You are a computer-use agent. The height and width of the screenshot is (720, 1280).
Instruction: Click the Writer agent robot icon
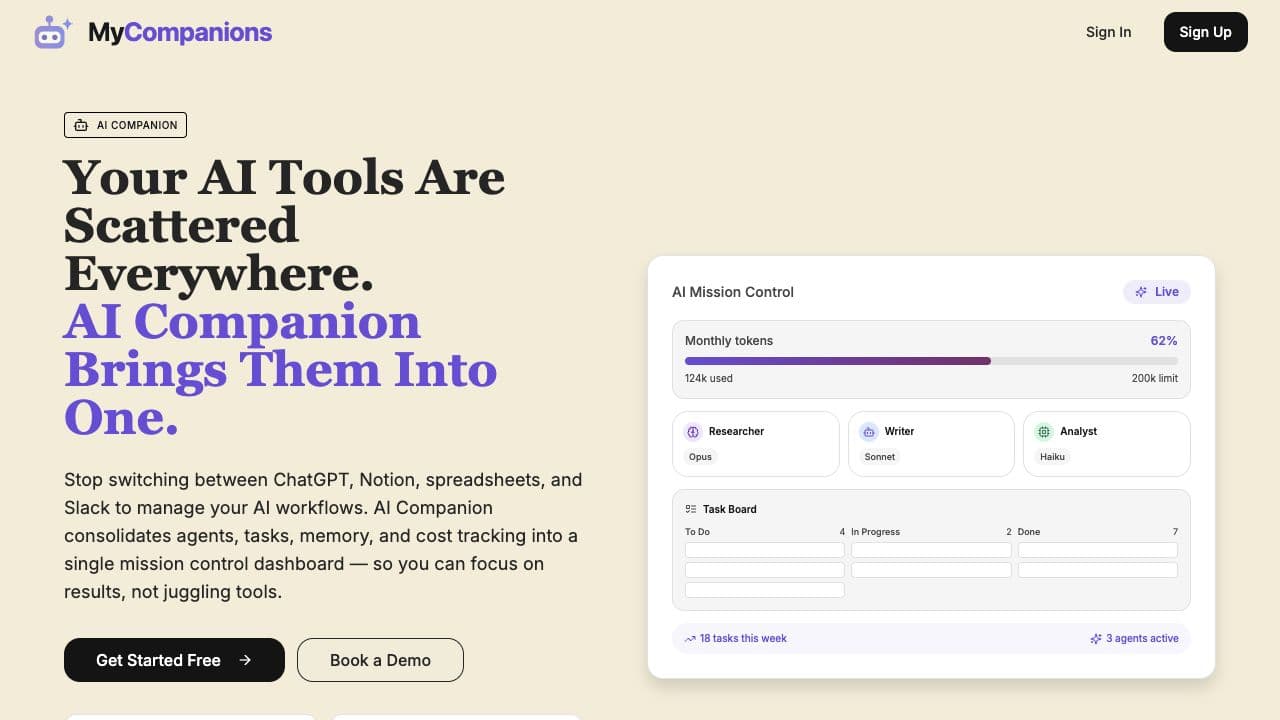pyautogui.click(x=868, y=431)
